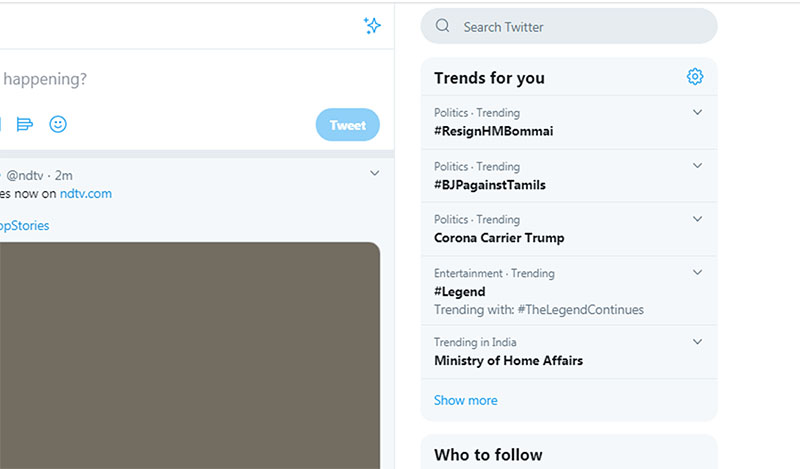
Task: Select the #TheLegendContinues hashtag
Action: click(581, 310)
